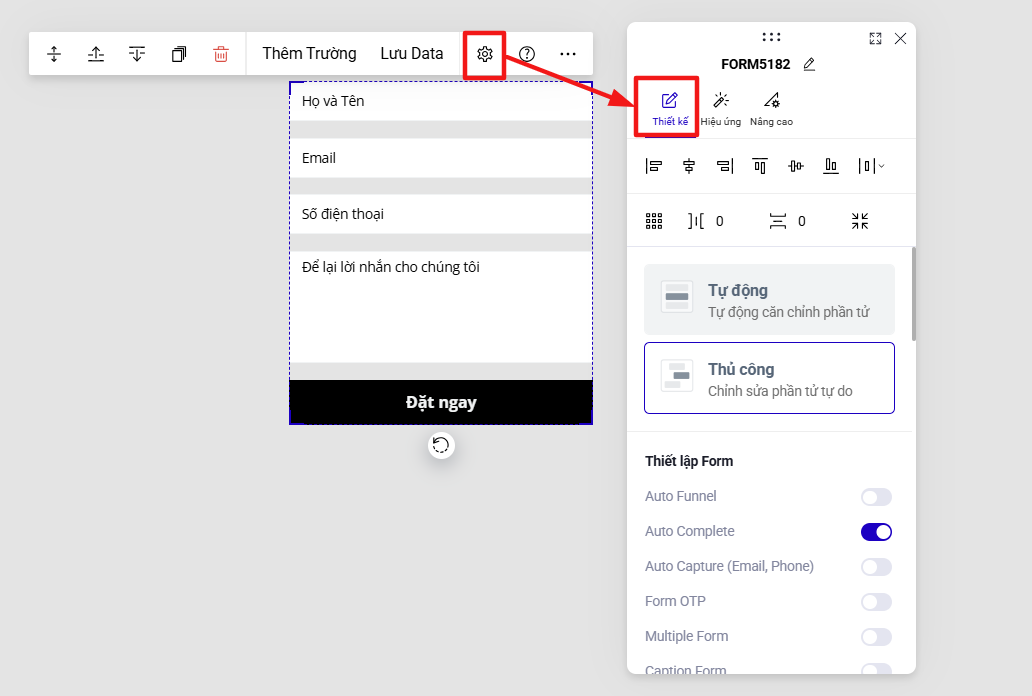
Task: Click the collapse/shrink arrows icon
Action: point(860,221)
